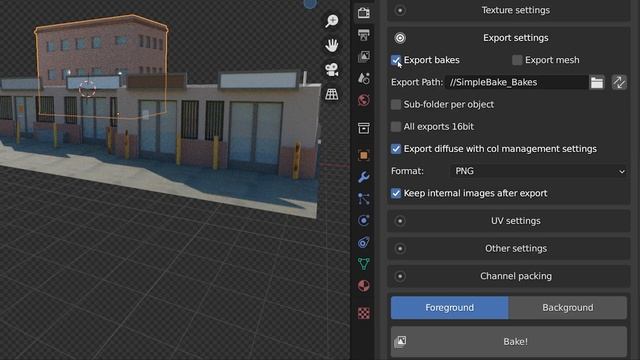Open the World properties tab
Image resolution: width=640 pixels, height=360 pixels.
(x=364, y=100)
